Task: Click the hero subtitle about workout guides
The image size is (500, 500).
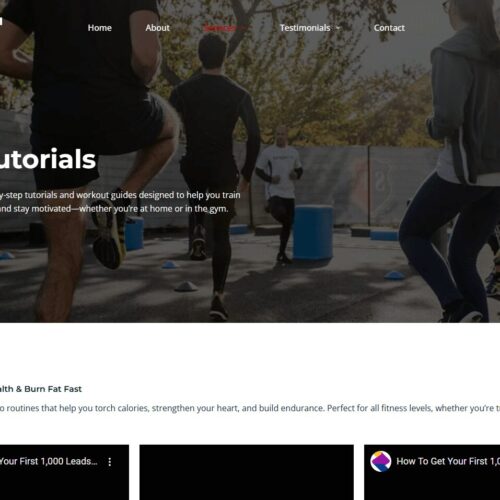Action: [120, 202]
